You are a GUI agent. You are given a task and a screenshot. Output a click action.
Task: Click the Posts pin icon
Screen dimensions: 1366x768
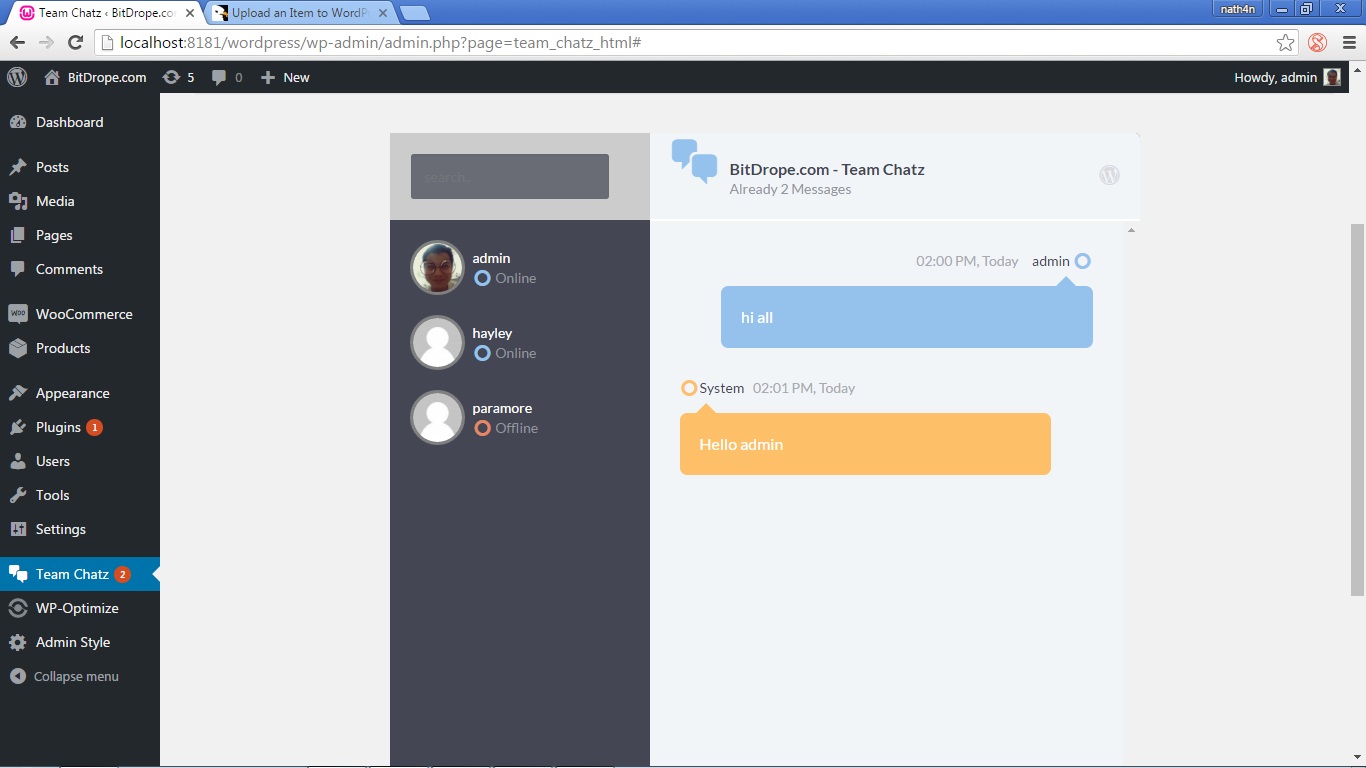pos(18,167)
